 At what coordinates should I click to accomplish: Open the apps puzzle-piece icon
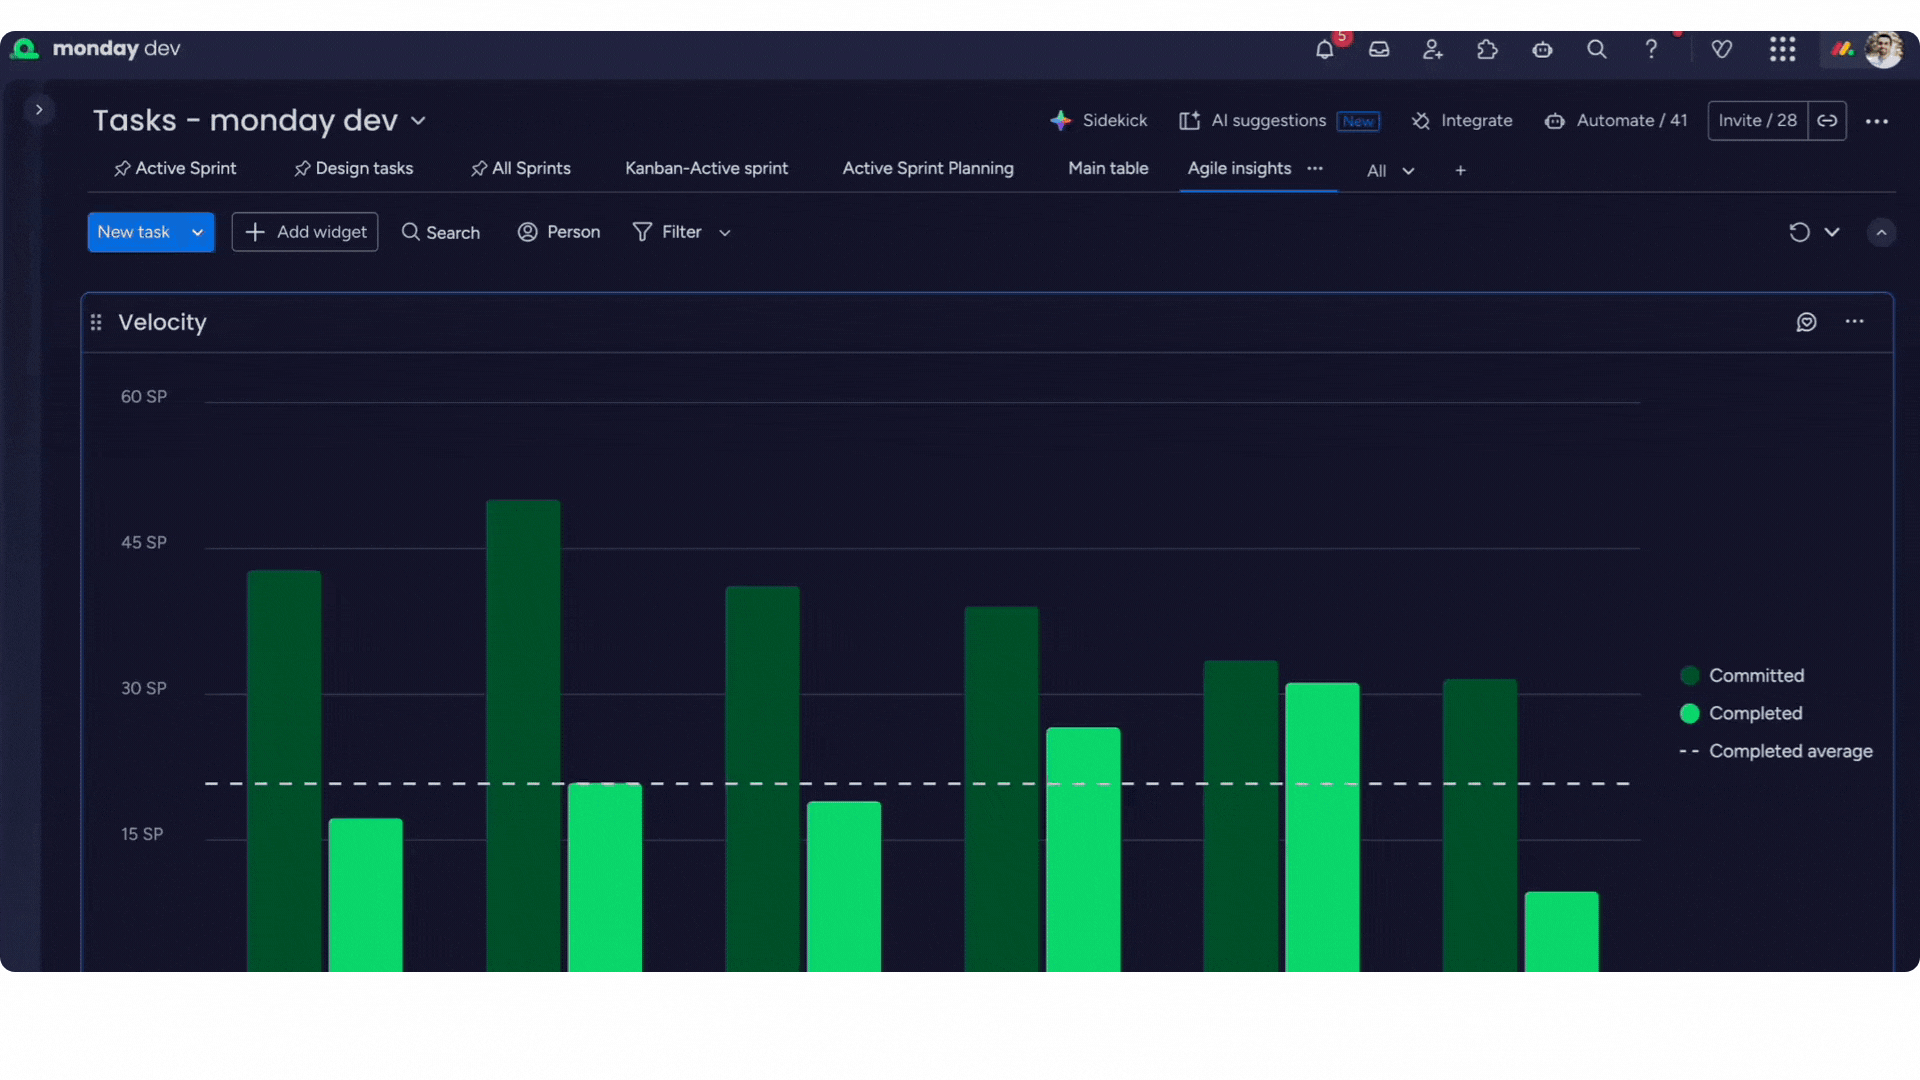tap(1487, 49)
